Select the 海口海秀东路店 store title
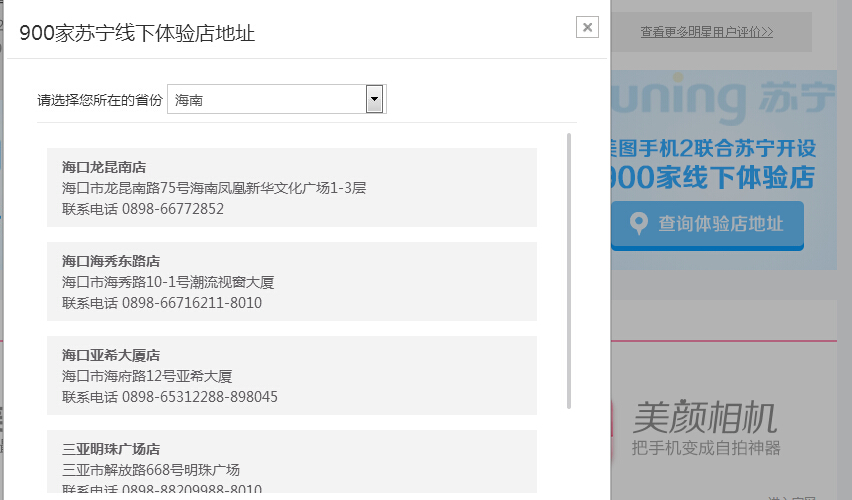The width and height of the screenshot is (852, 500). pyautogui.click(x=111, y=261)
